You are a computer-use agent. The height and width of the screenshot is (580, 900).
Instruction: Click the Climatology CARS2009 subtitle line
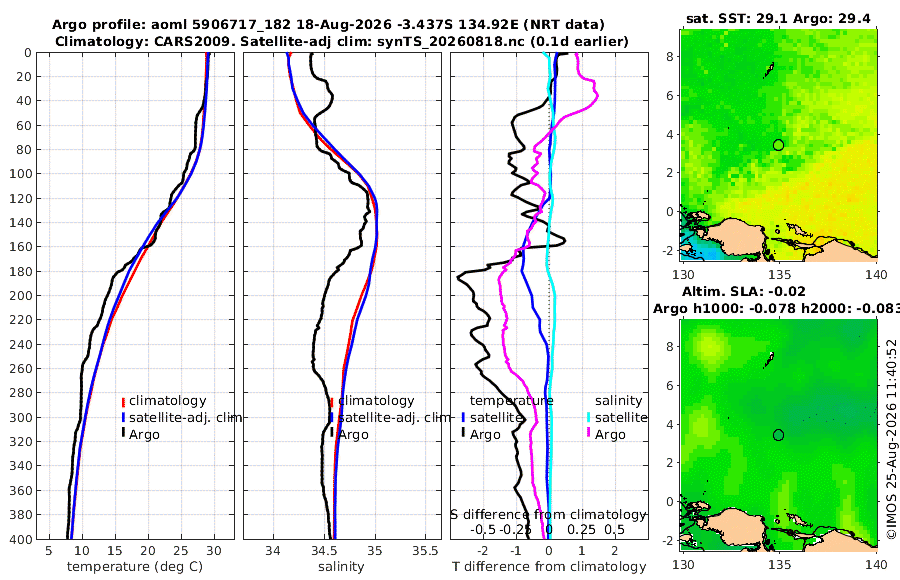(342, 41)
